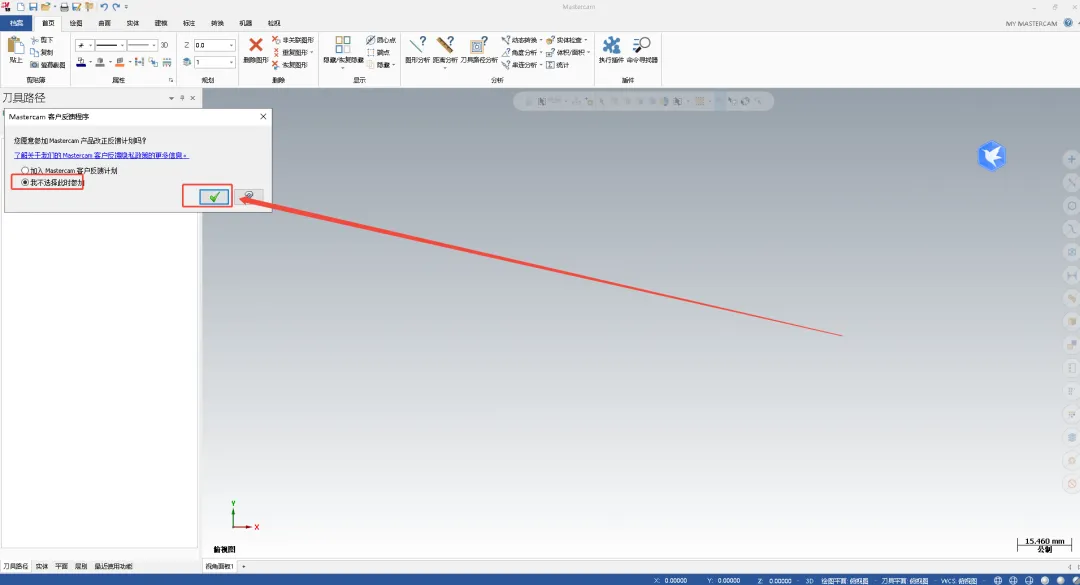Open the level number dropdown showing 1
This screenshot has width=1080, height=585.
point(231,62)
